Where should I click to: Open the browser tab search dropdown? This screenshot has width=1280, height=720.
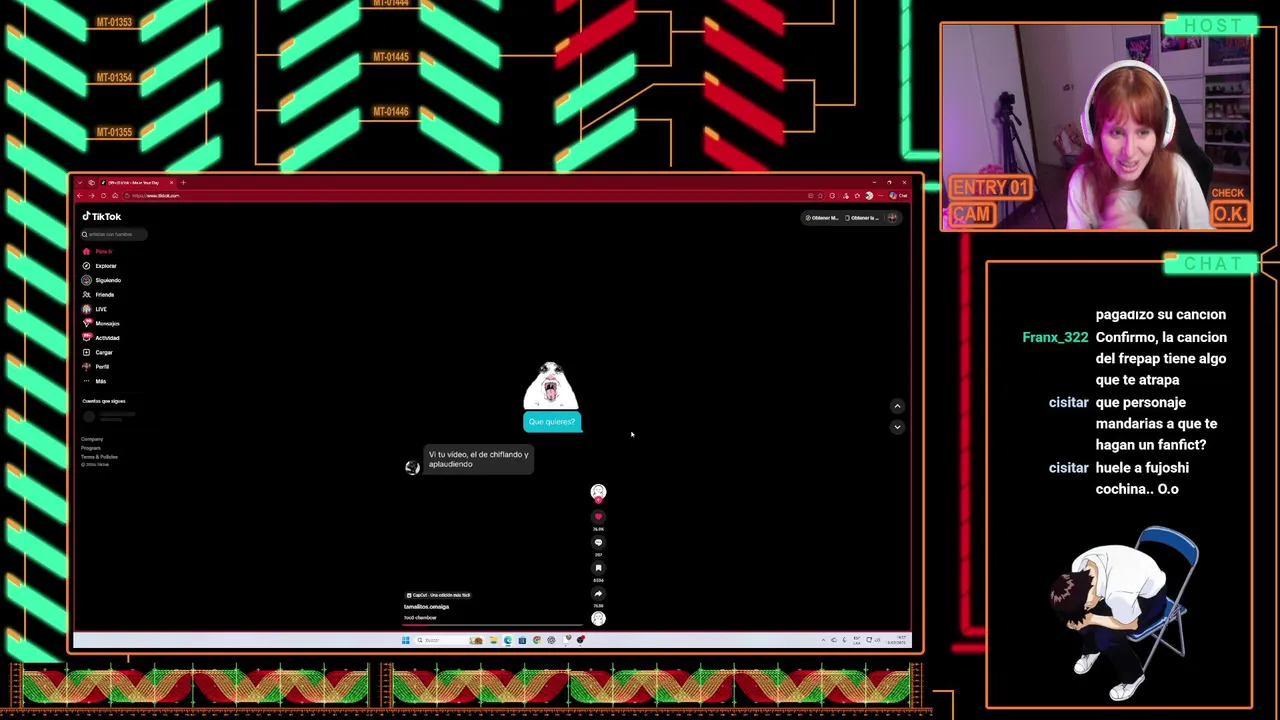coord(80,183)
